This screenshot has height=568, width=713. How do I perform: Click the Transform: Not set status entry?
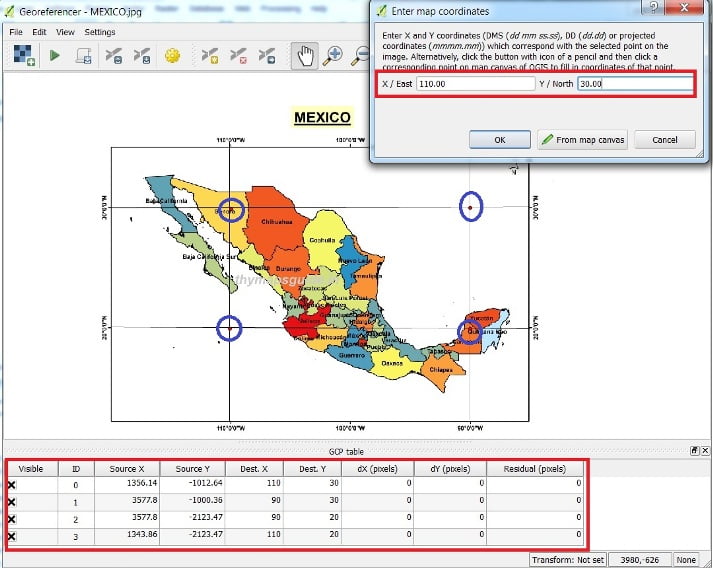click(x=568, y=560)
